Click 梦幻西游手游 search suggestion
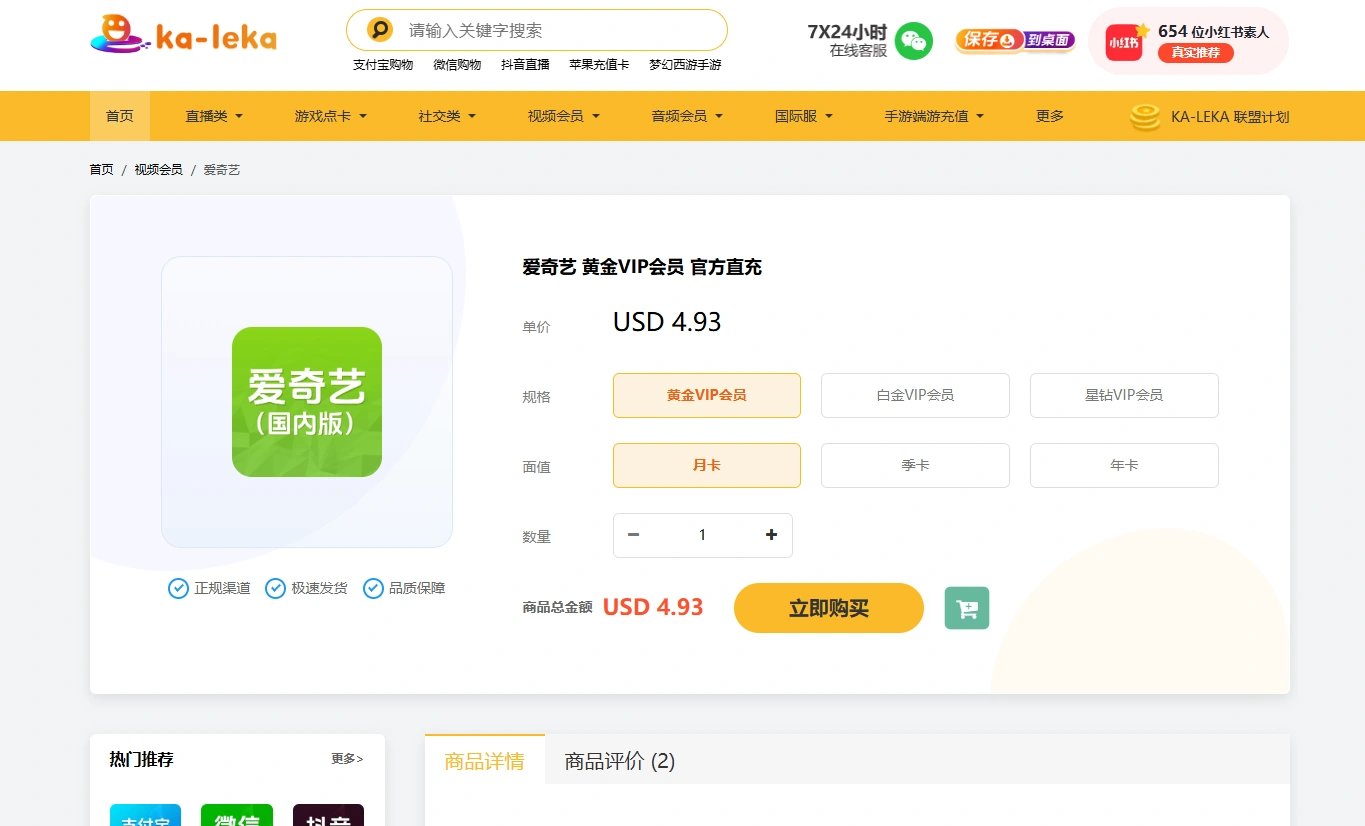 click(x=685, y=65)
